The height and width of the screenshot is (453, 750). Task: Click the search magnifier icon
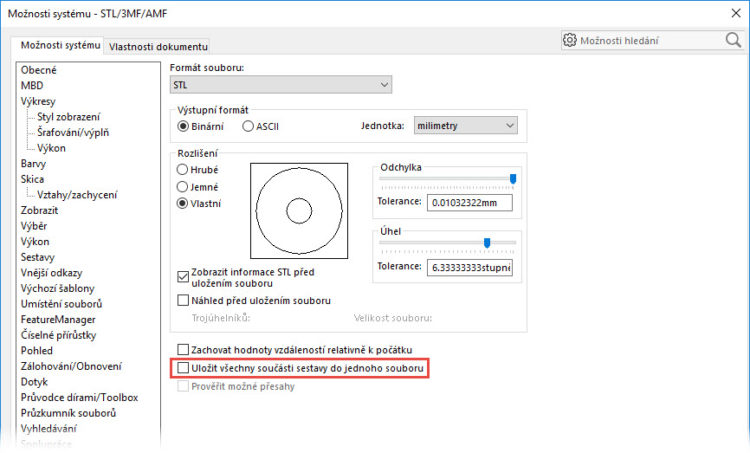(732, 41)
